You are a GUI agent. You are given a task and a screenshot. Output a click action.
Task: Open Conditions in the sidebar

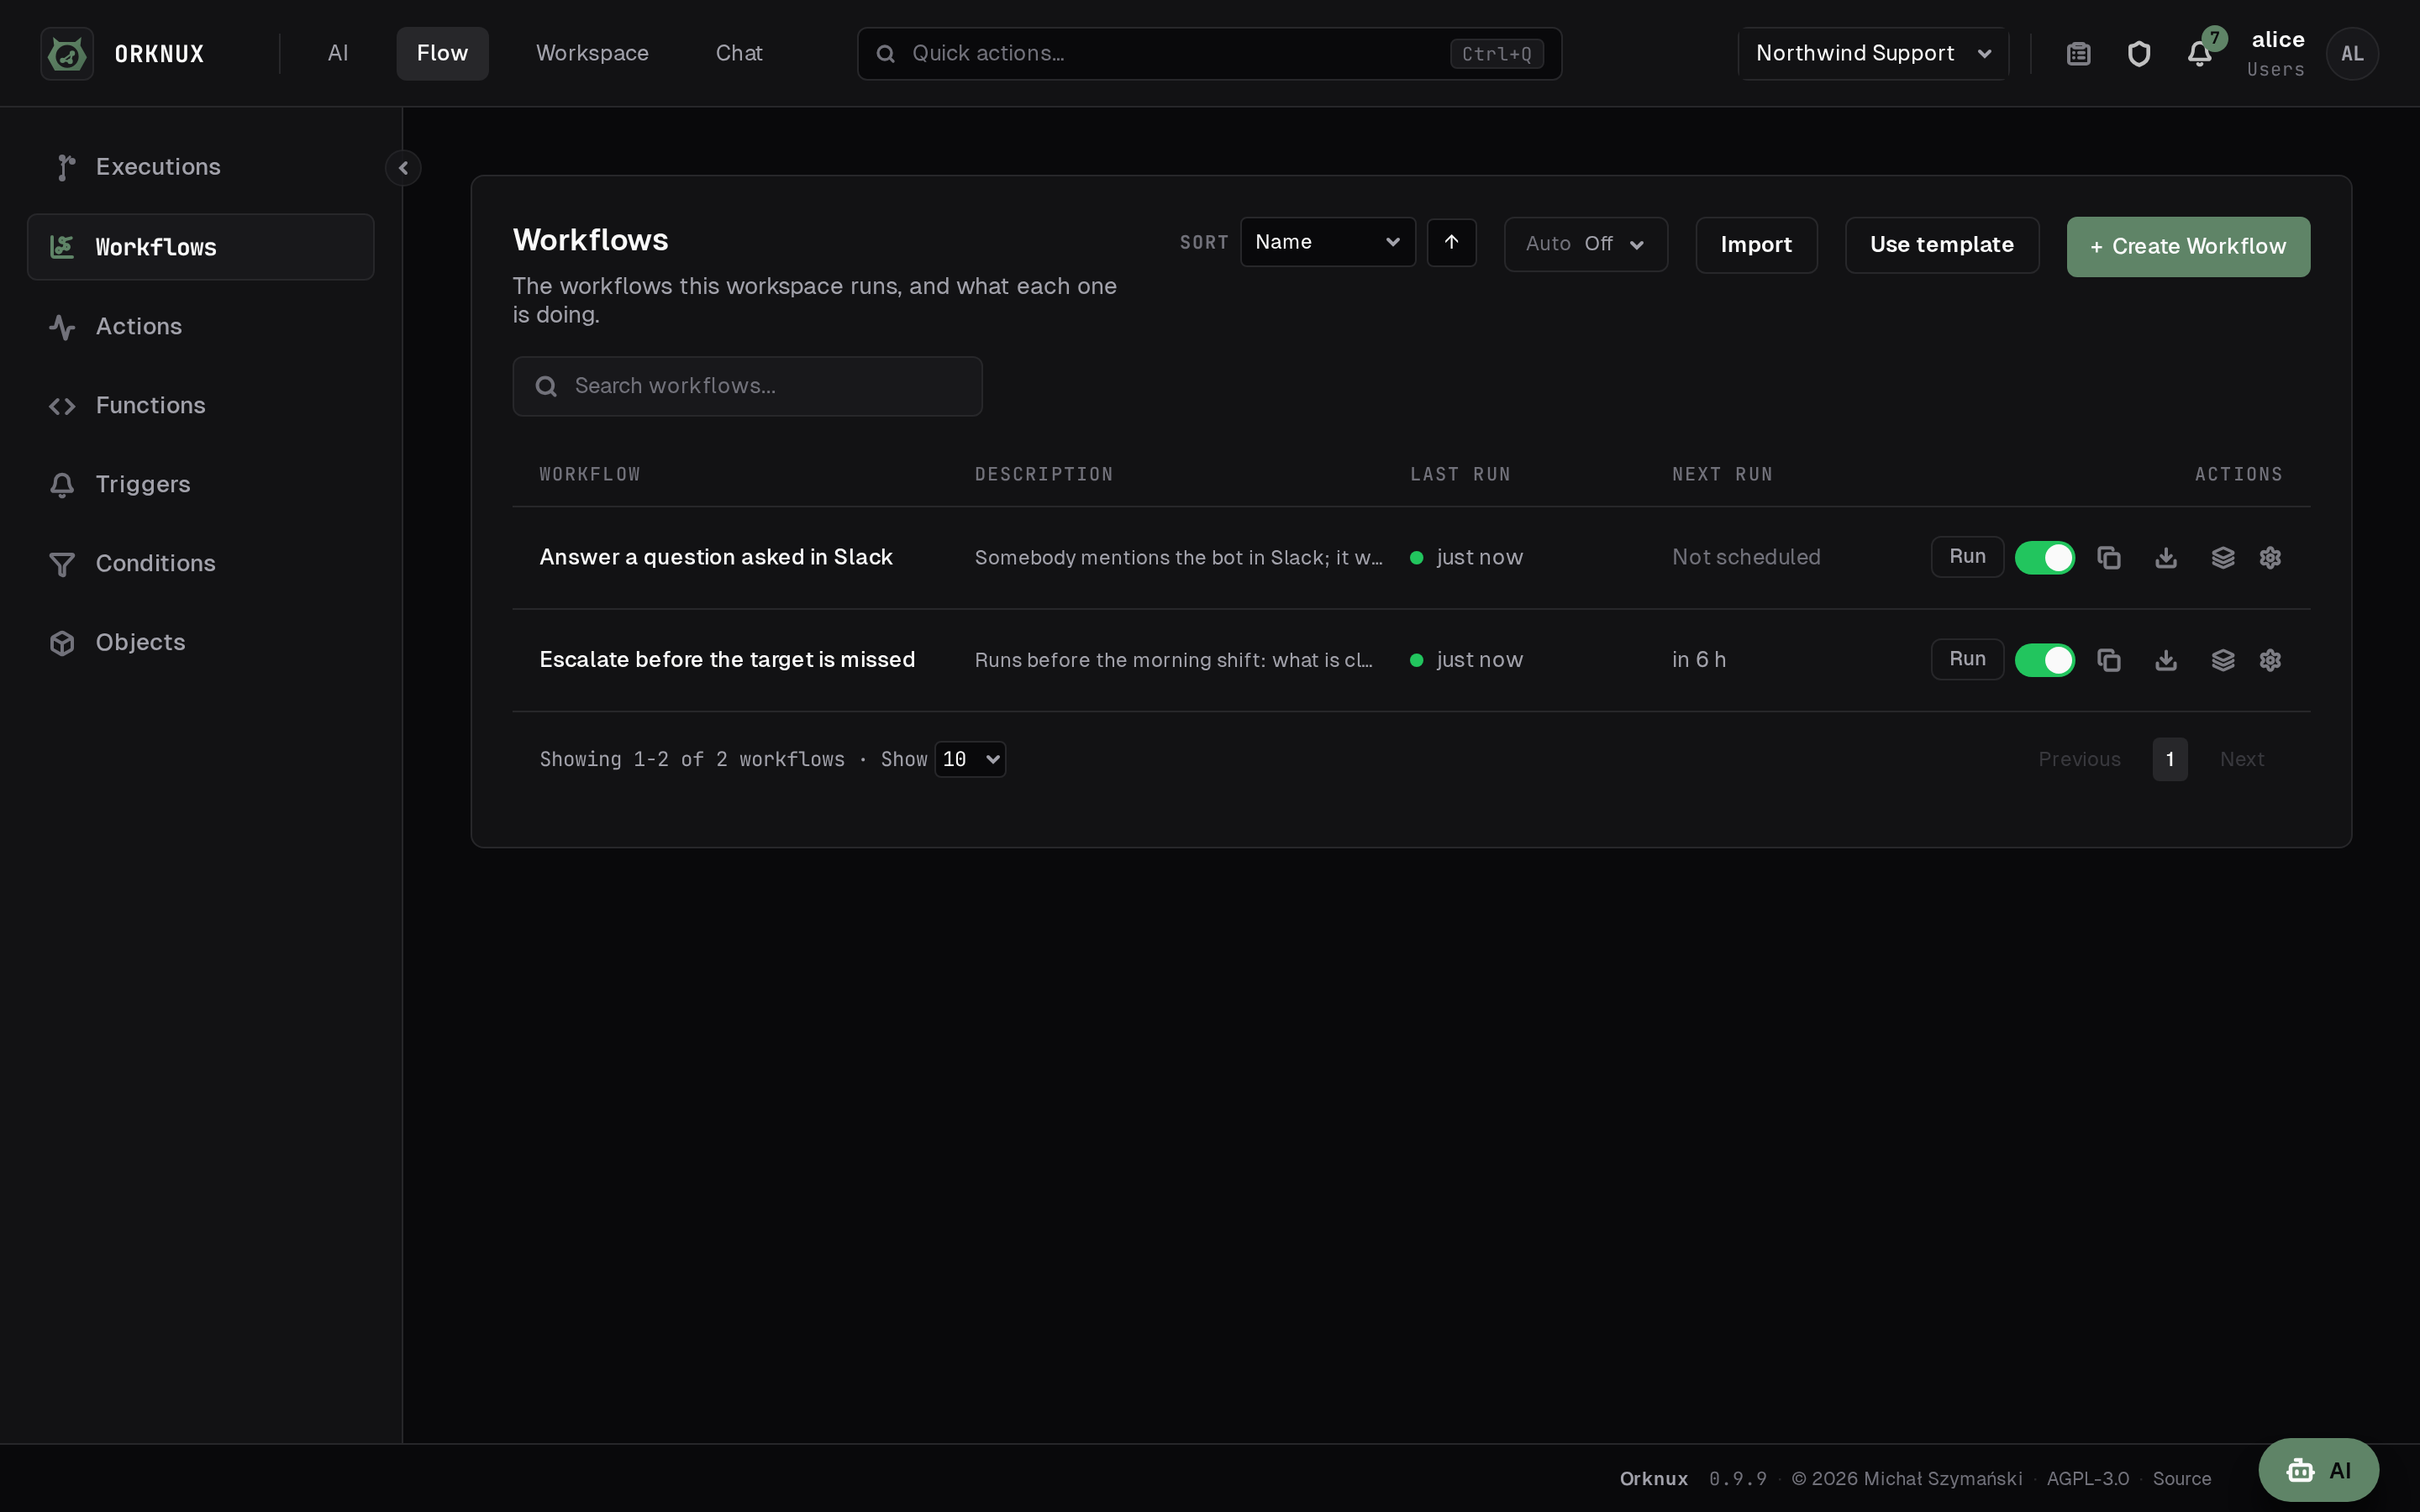point(201,563)
